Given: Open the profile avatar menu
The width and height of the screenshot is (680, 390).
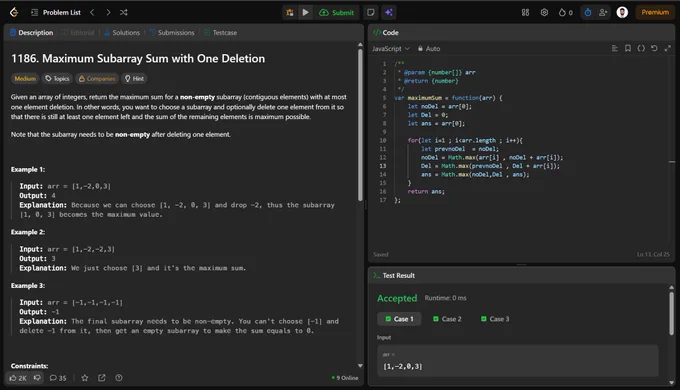Looking at the screenshot, I should [x=622, y=13].
